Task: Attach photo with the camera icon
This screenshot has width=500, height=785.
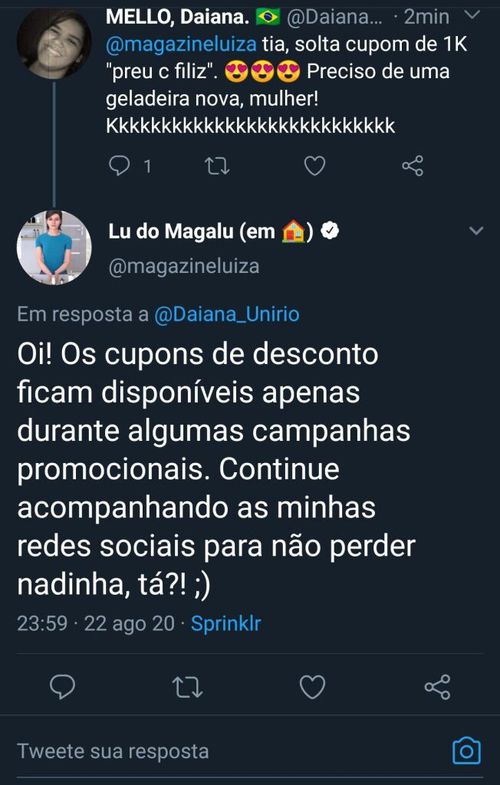Action: (466, 751)
